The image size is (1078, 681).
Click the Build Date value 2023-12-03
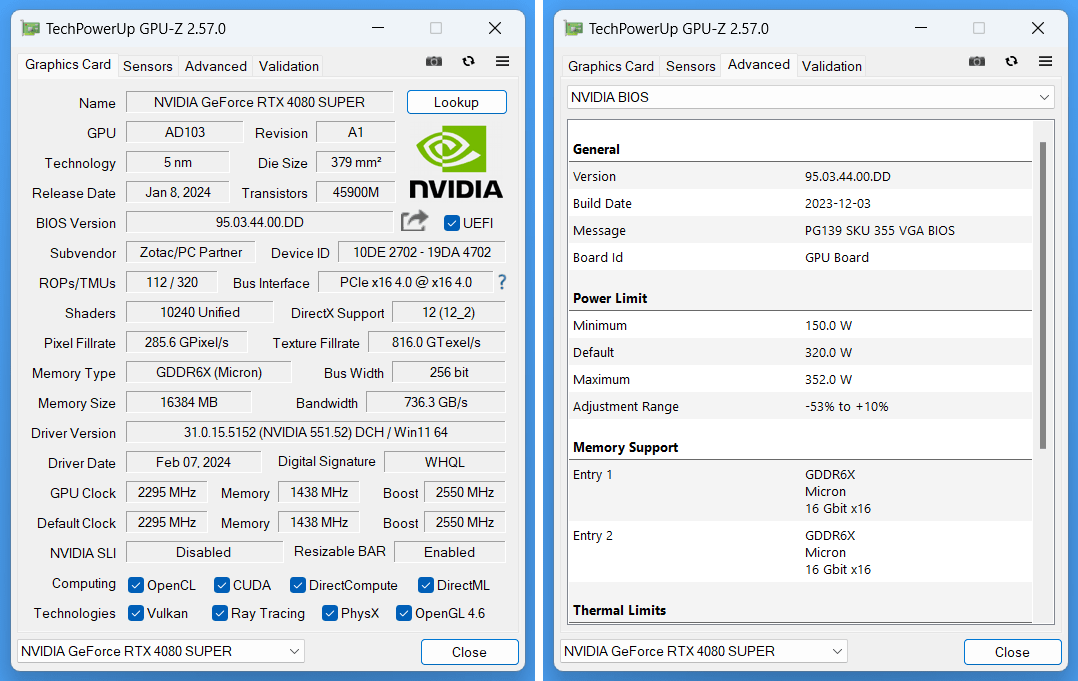click(x=837, y=203)
